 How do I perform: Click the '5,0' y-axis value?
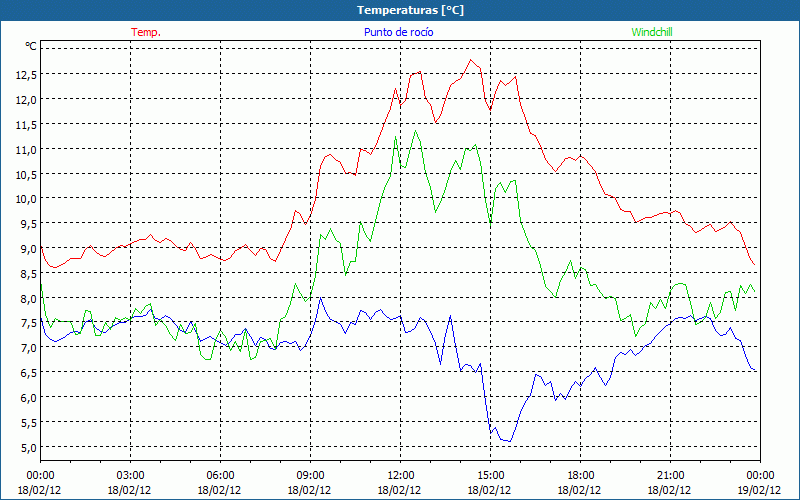click(29, 448)
